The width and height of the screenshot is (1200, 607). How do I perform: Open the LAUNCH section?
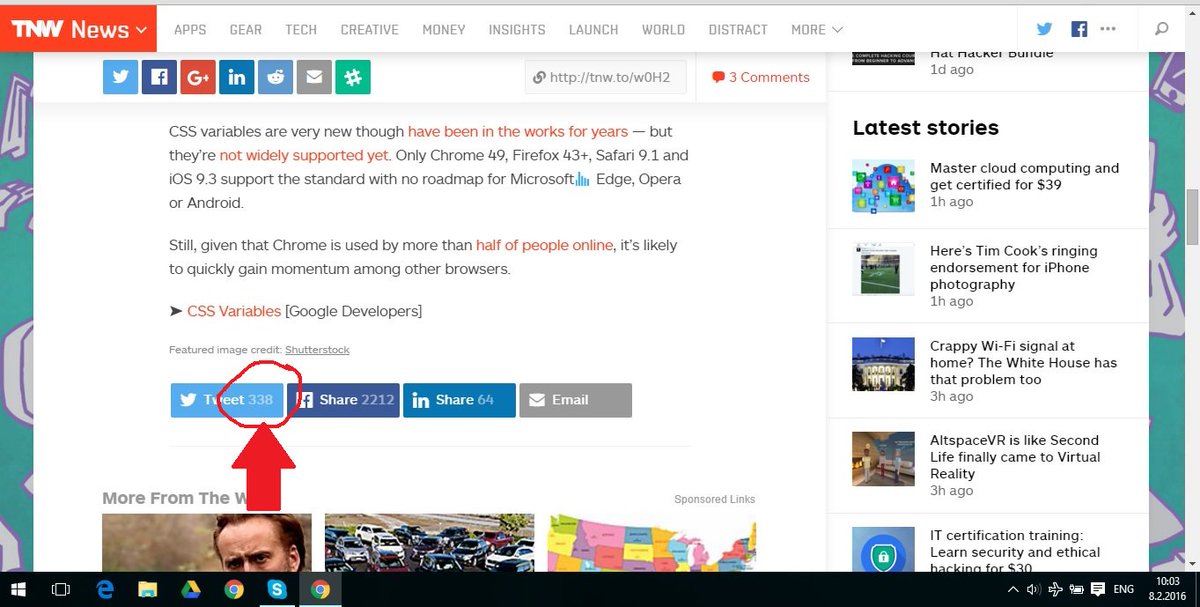(594, 30)
